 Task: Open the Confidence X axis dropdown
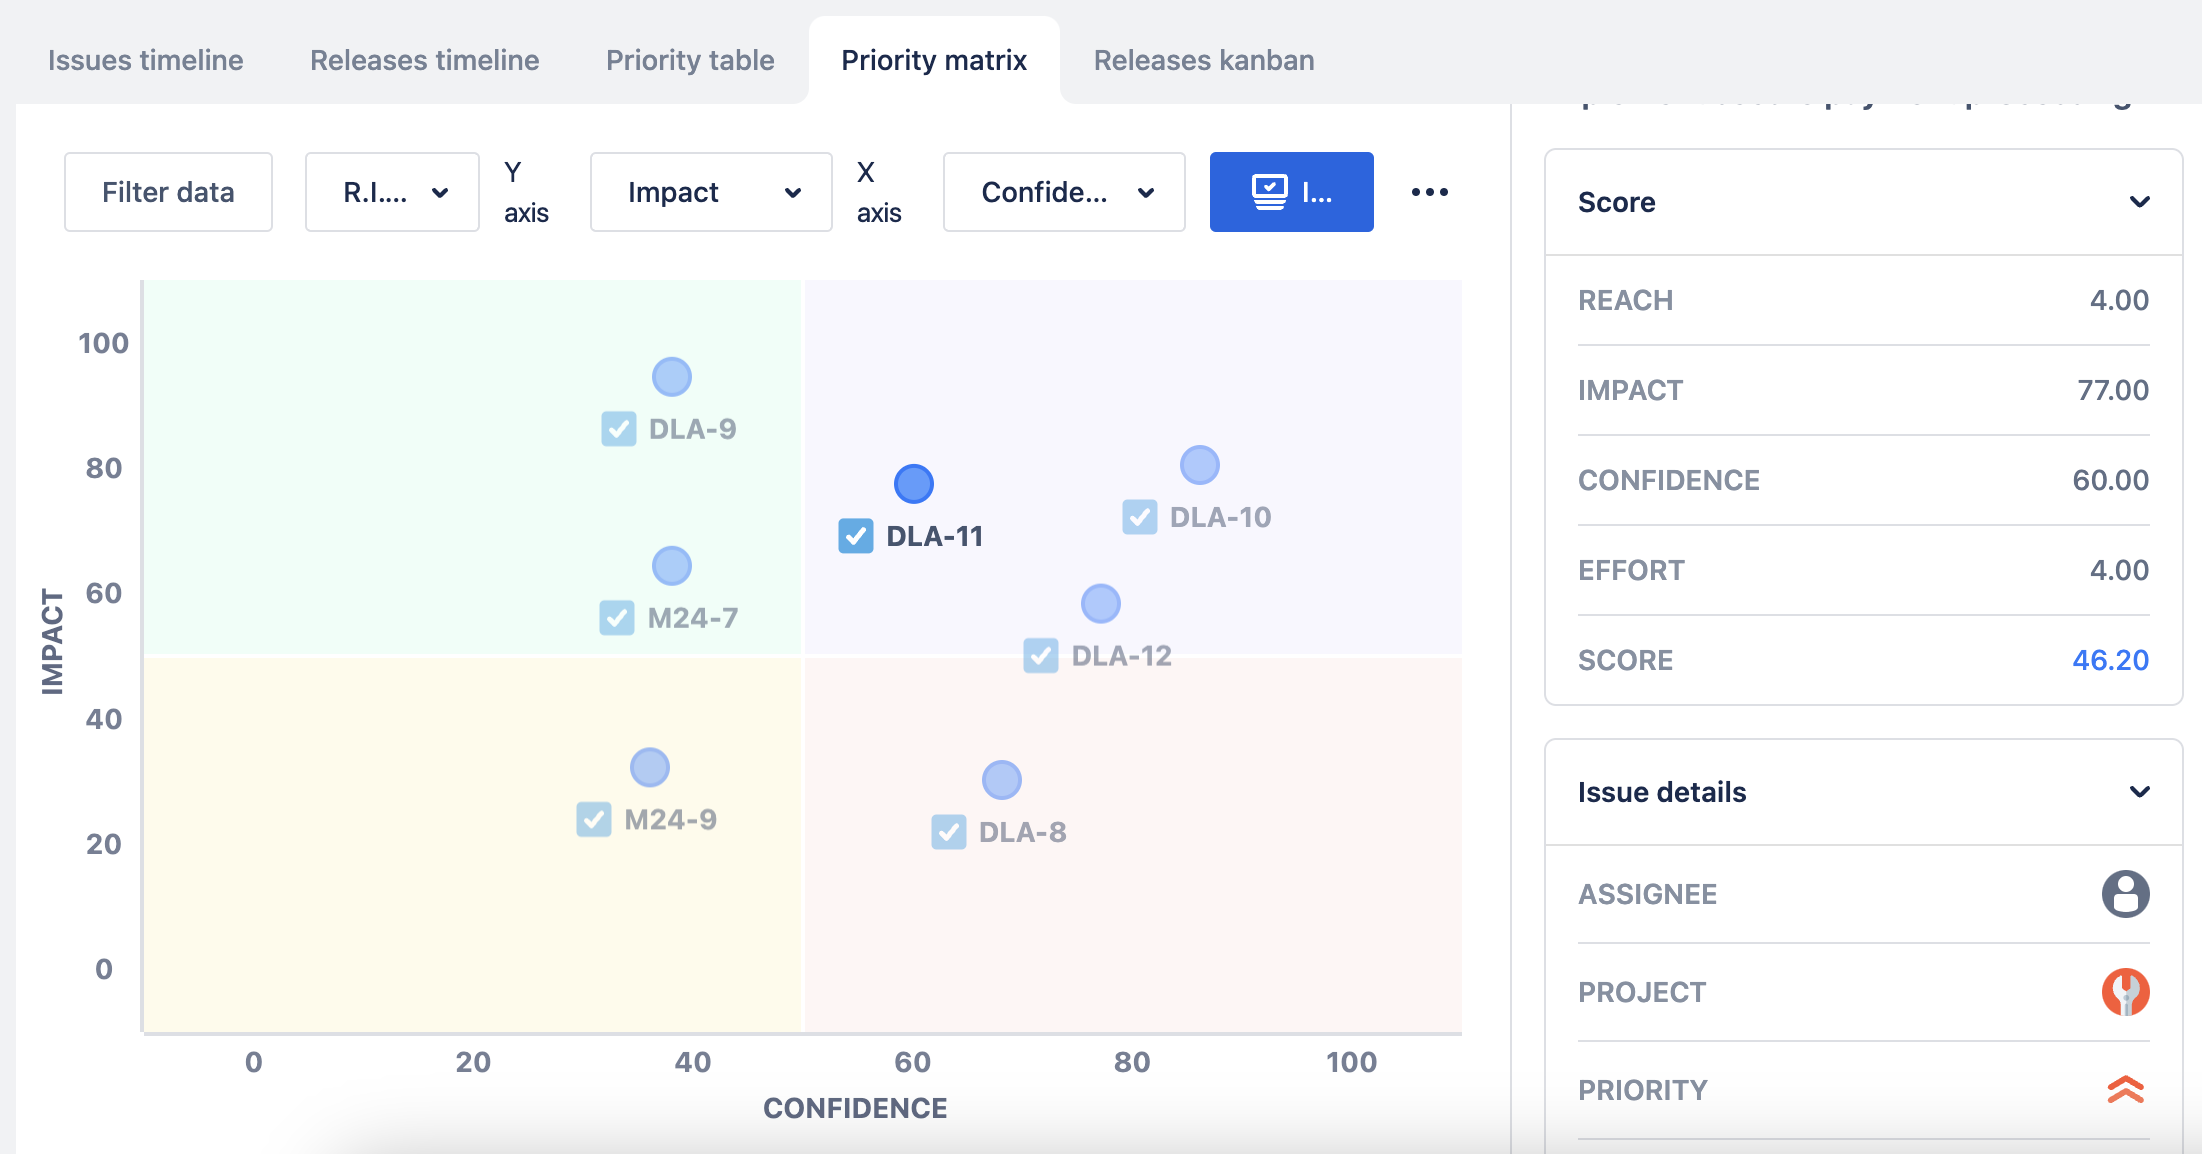(x=1064, y=192)
